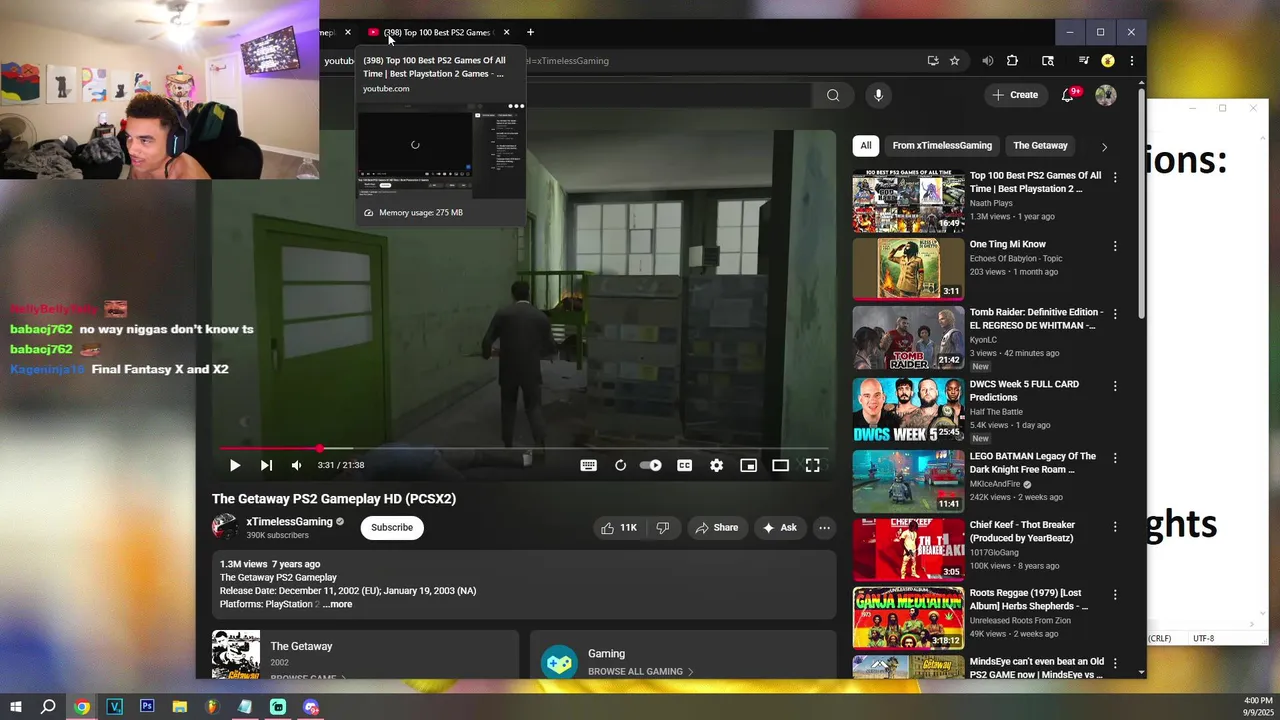Open File Explorer from the taskbar
This screenshot has width=1280, height=720.
(180, 707)
